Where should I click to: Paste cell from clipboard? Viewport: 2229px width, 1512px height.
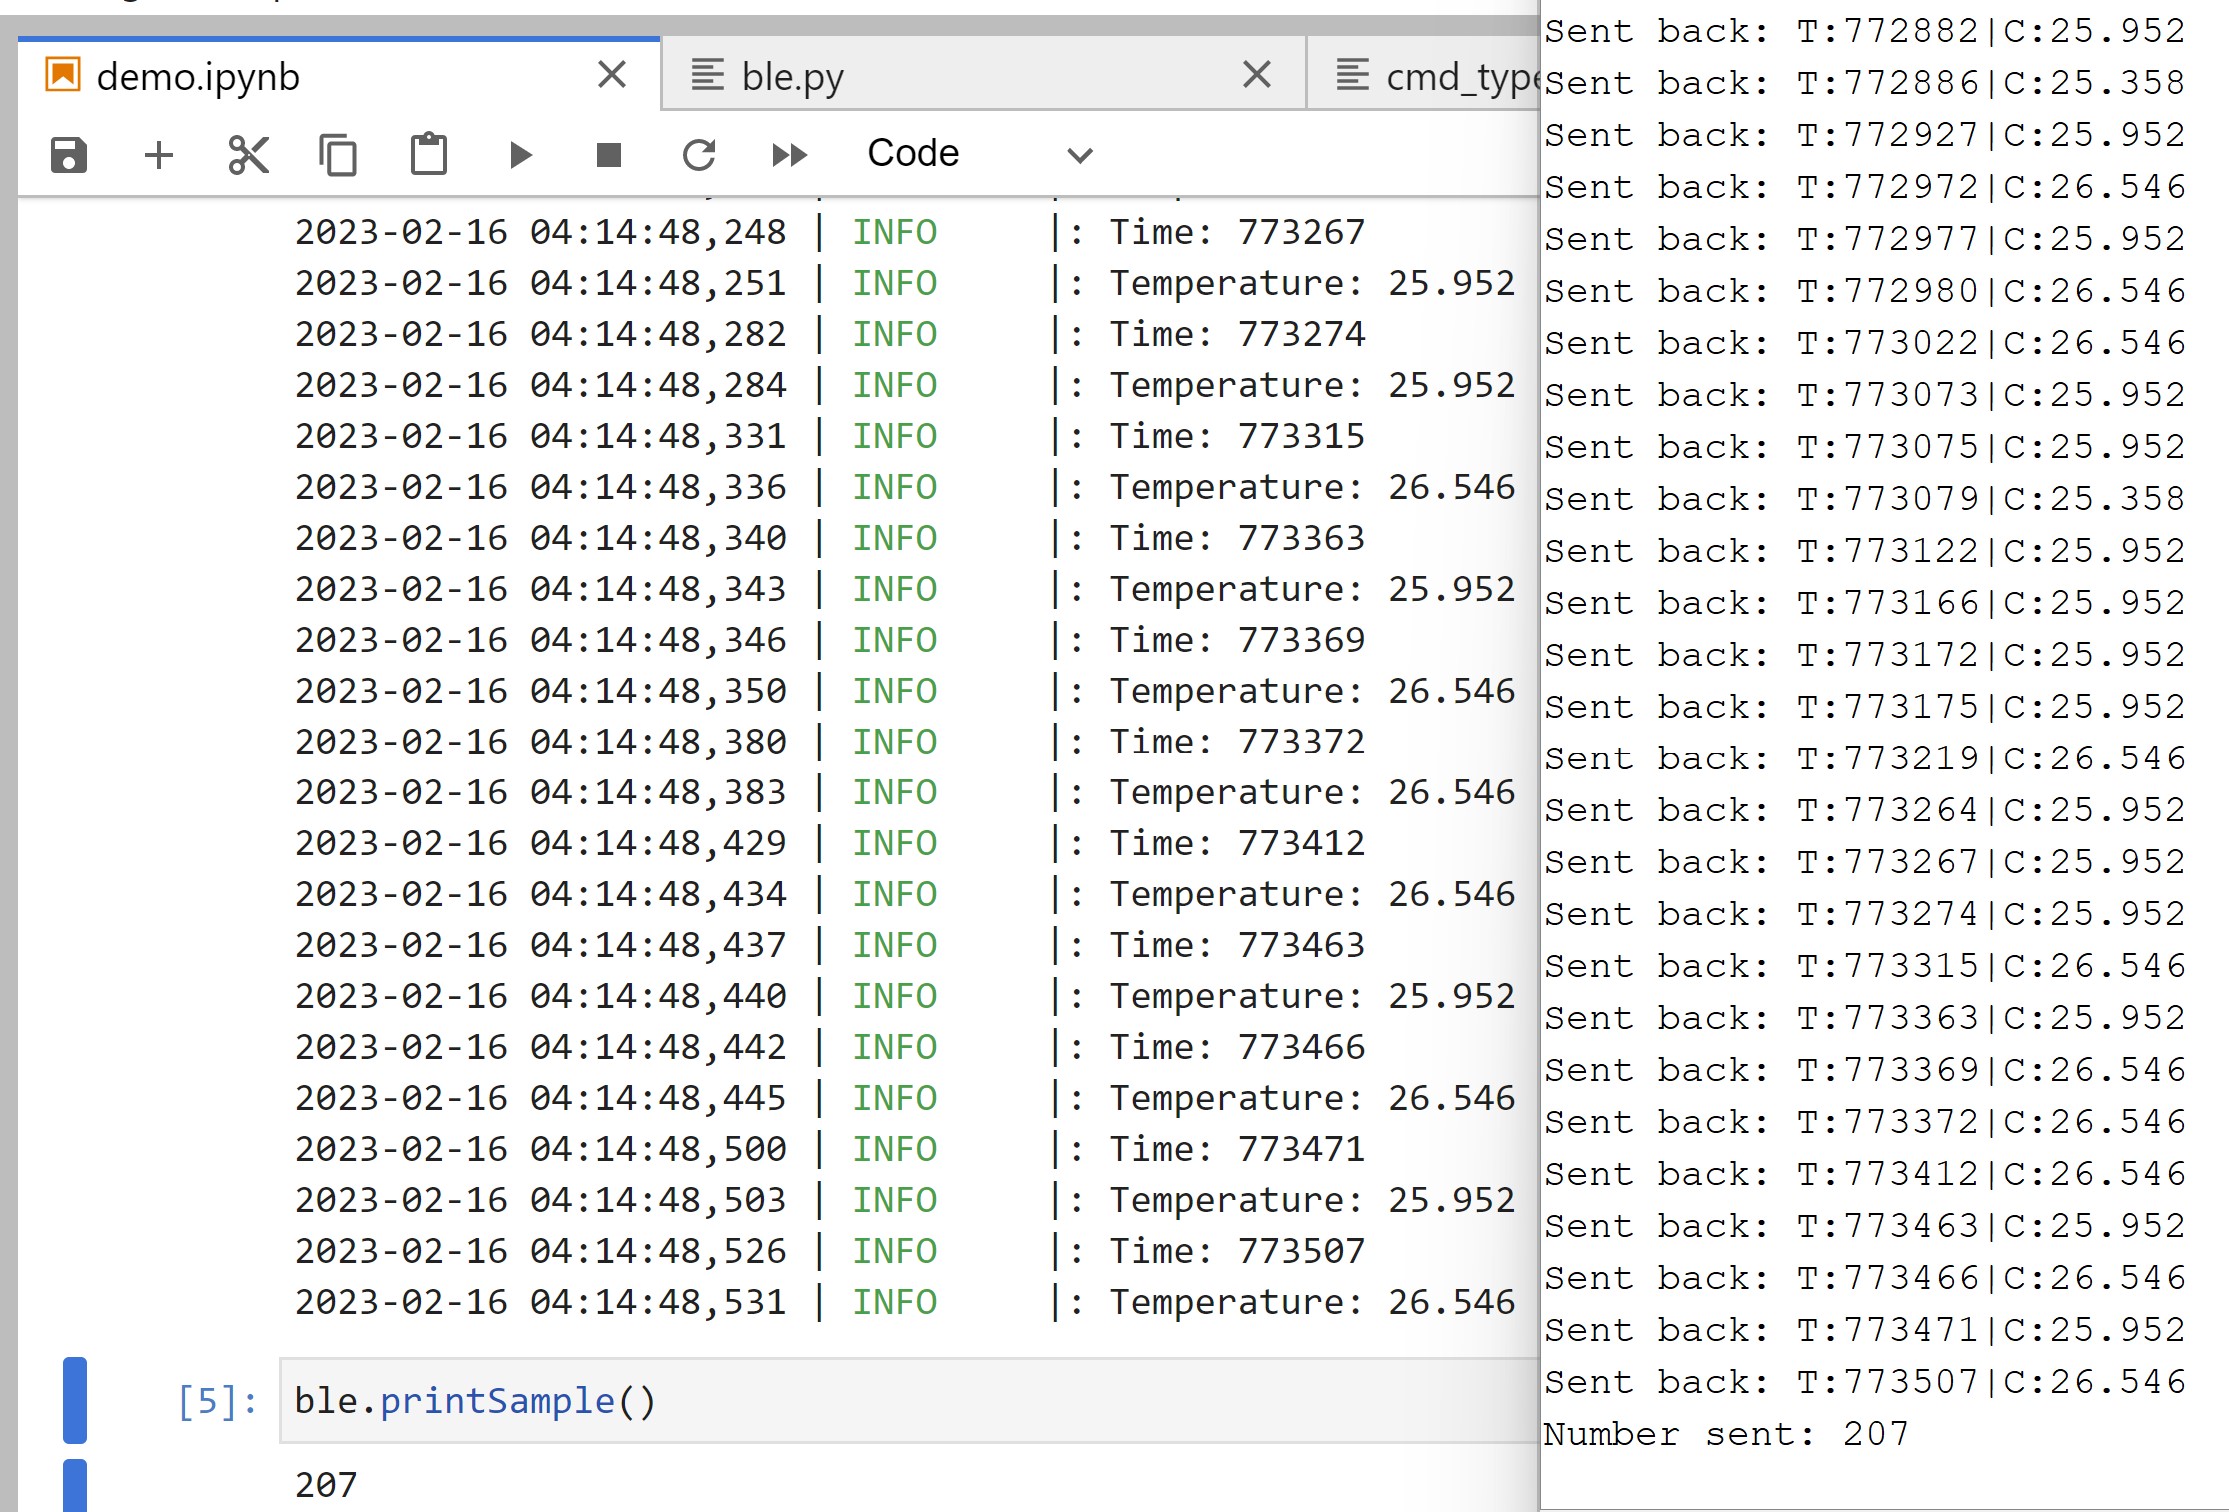(x=429, y=154)
